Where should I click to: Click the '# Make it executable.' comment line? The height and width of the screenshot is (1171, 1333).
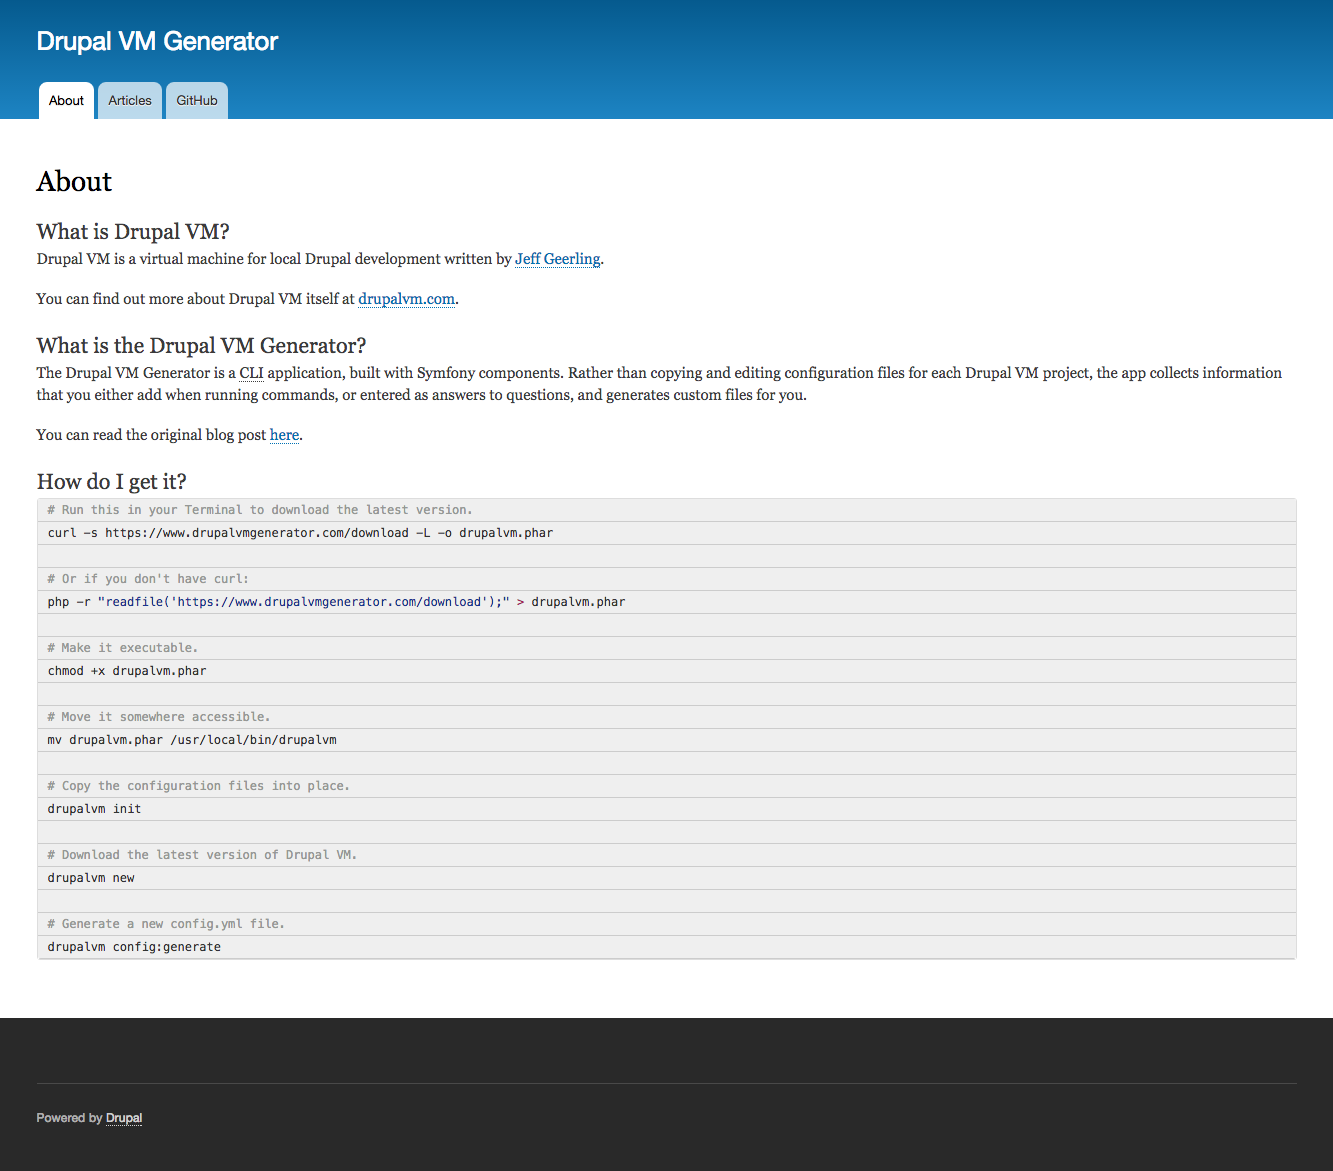tap(122, 648)
